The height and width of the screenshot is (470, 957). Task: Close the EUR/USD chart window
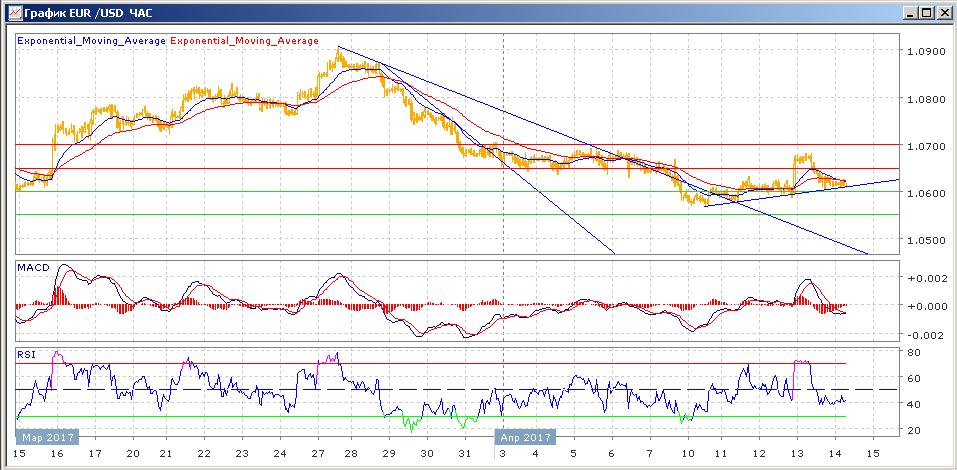pyautogui.click(x=943, y=12)
